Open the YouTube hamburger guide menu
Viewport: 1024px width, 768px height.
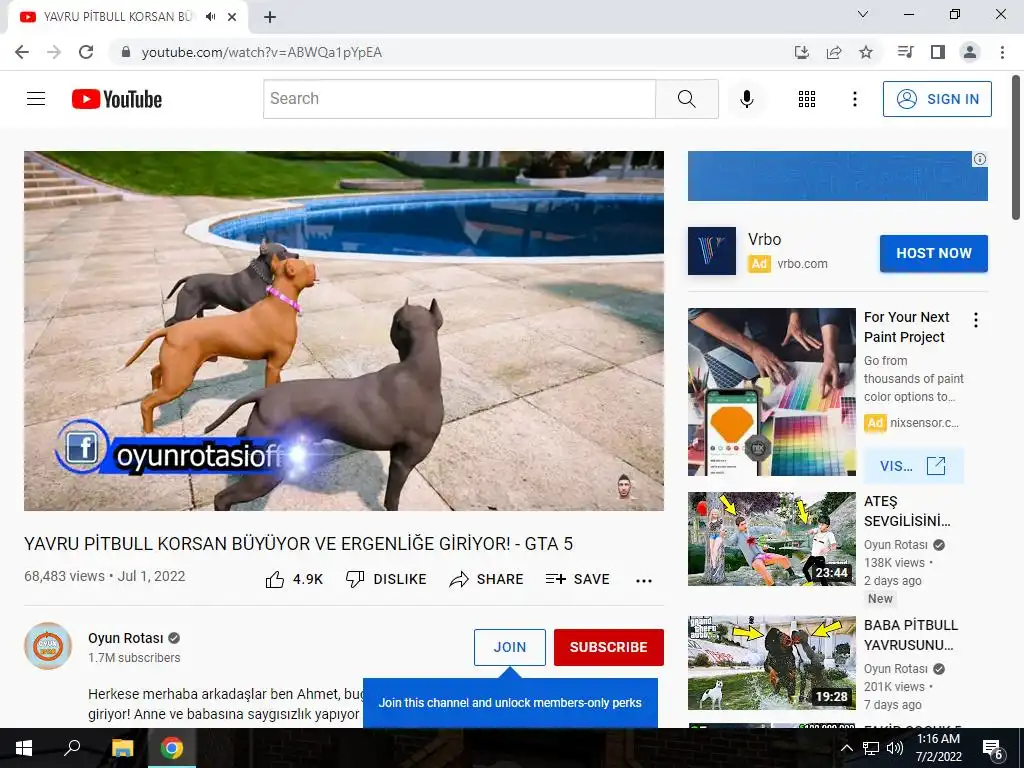(36, 99)
